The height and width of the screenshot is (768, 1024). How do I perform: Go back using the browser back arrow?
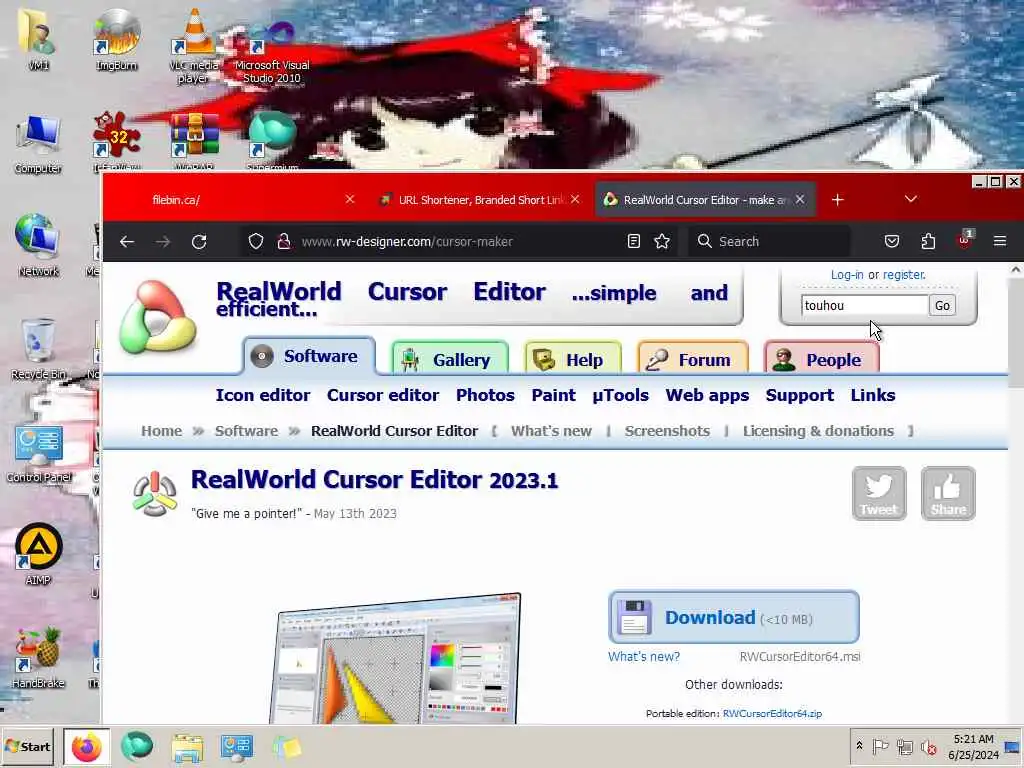point(127,242)
